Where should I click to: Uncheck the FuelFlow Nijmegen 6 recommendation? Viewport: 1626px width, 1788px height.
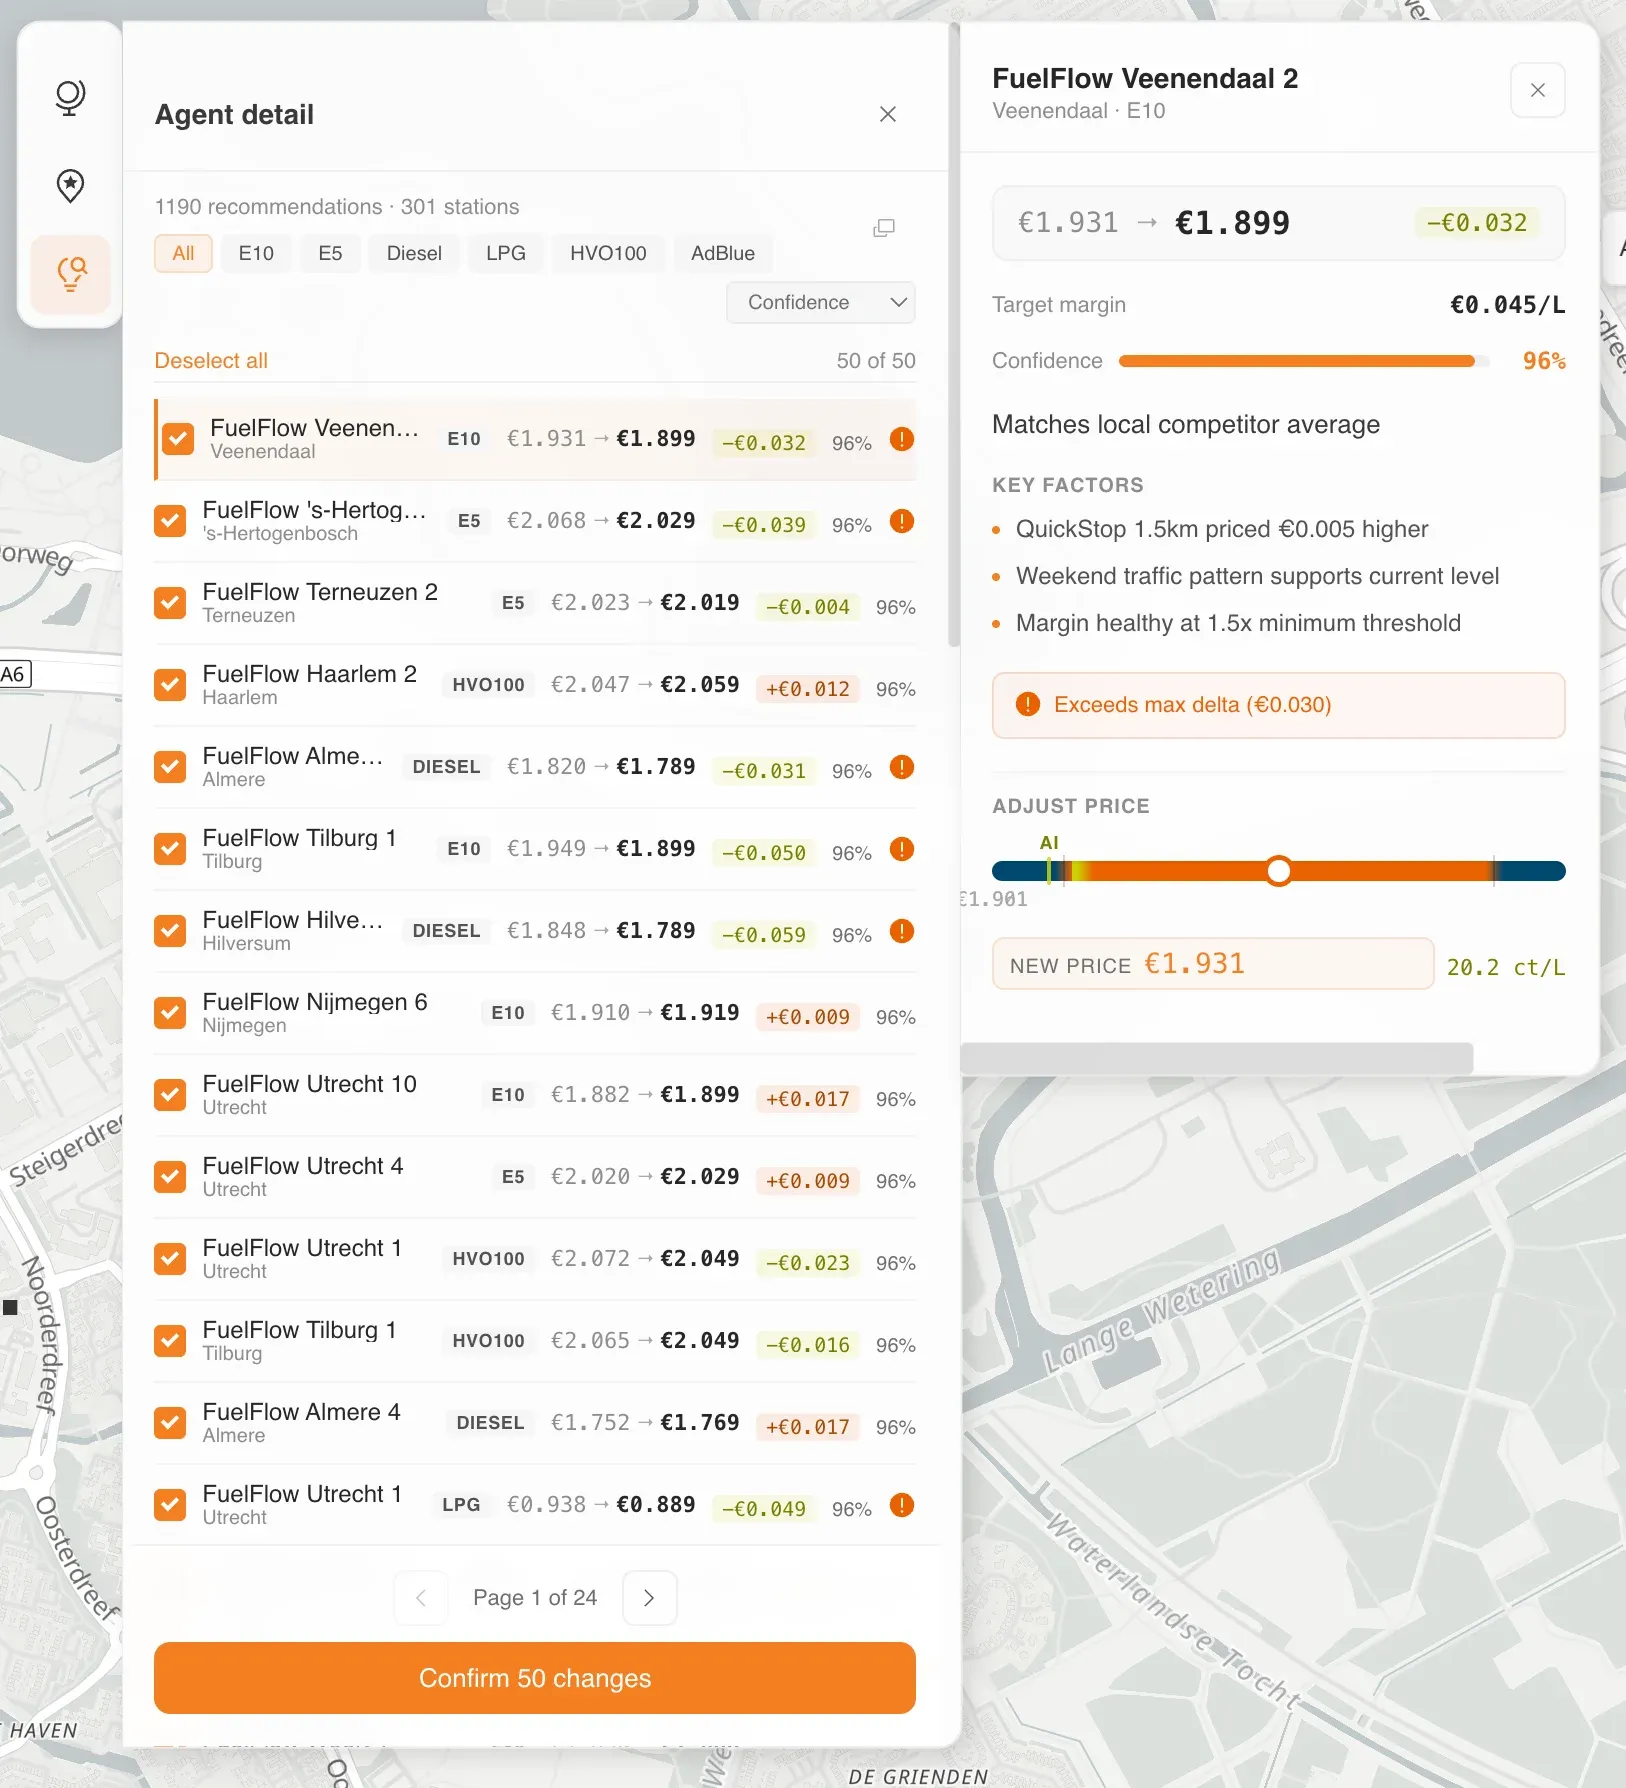pyautogui.click(x=170, y=1013)
